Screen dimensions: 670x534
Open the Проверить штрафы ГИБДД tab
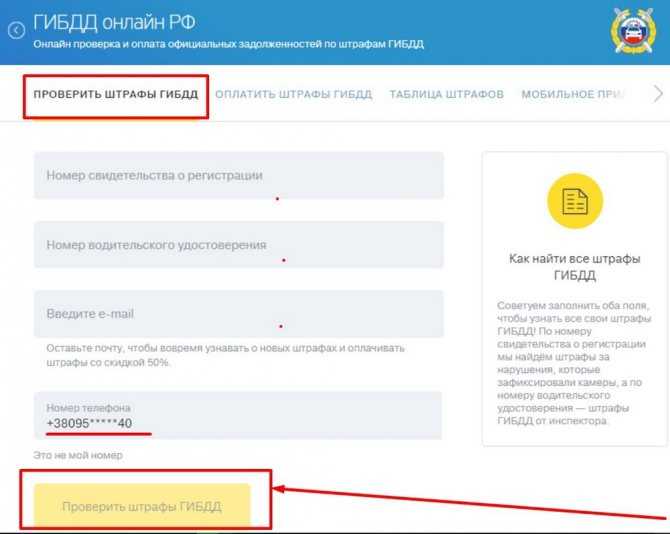(x=116, y=94)
